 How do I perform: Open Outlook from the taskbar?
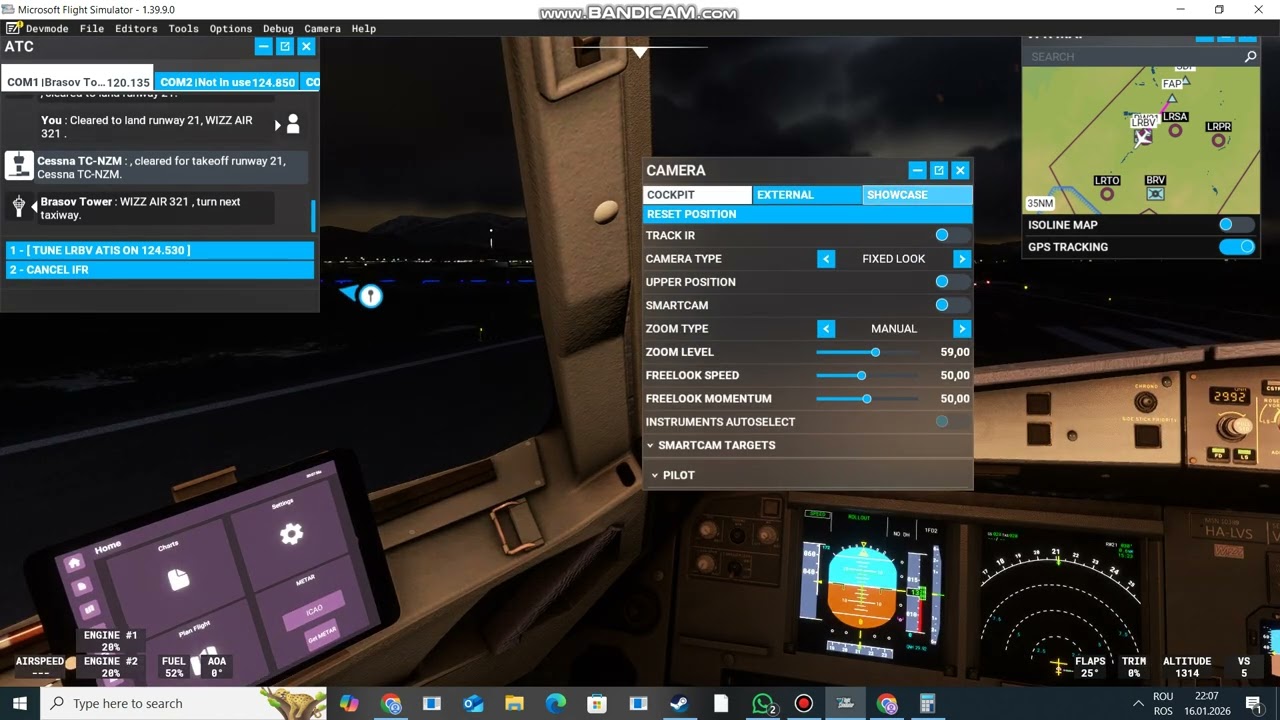pyautogui.click(x=473, y=704)
